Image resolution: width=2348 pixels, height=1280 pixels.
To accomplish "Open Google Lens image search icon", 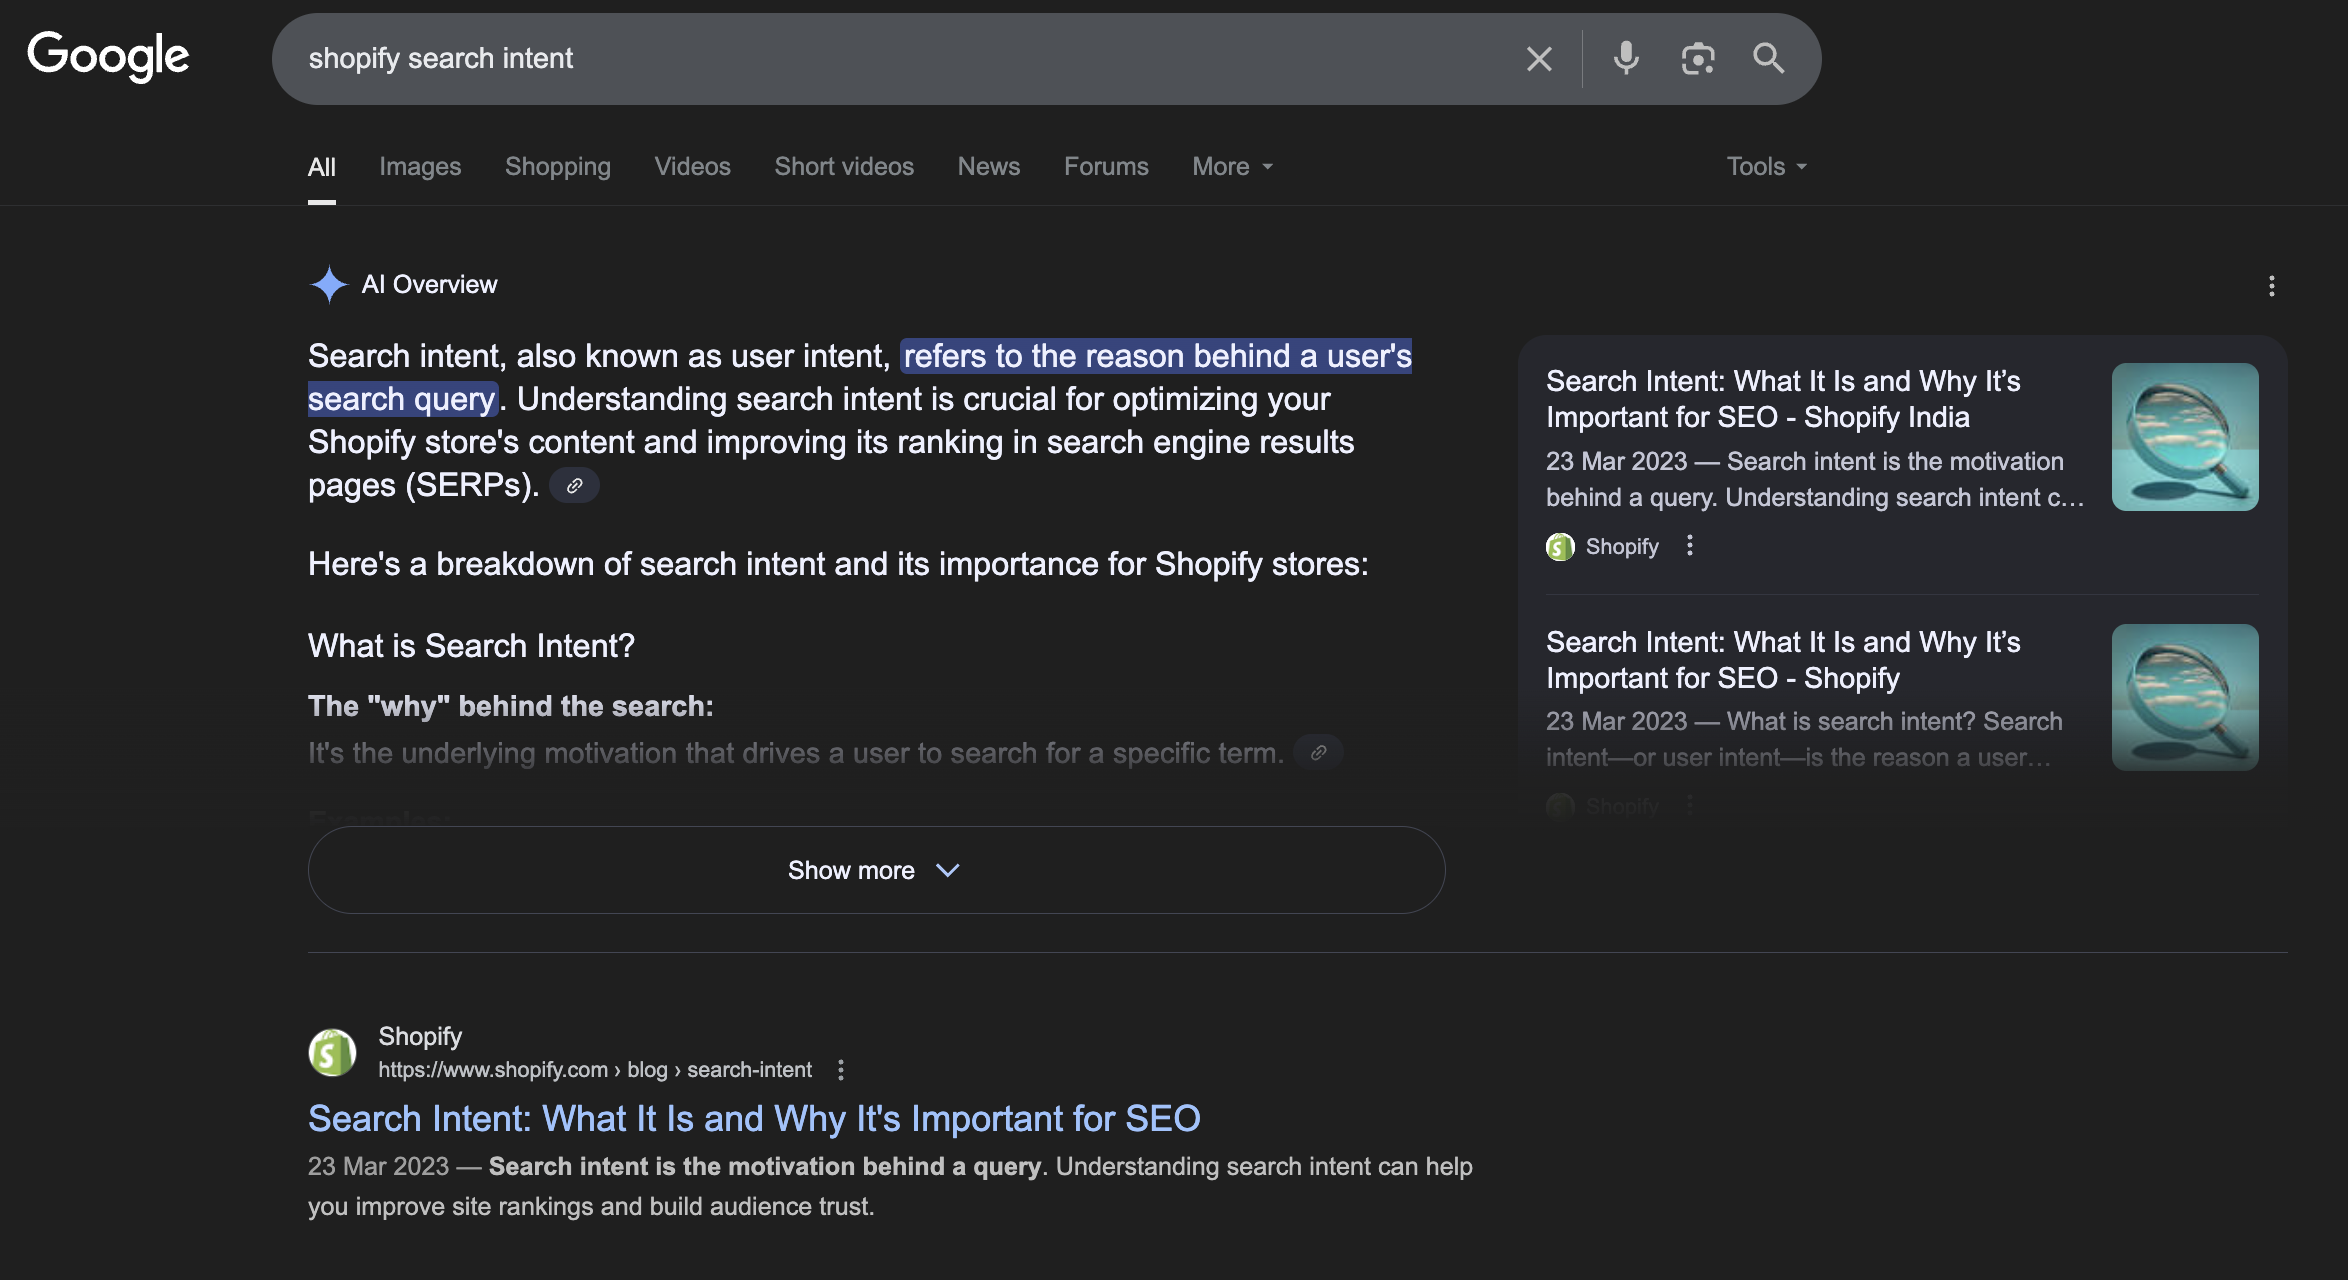I will (1697, 59).
